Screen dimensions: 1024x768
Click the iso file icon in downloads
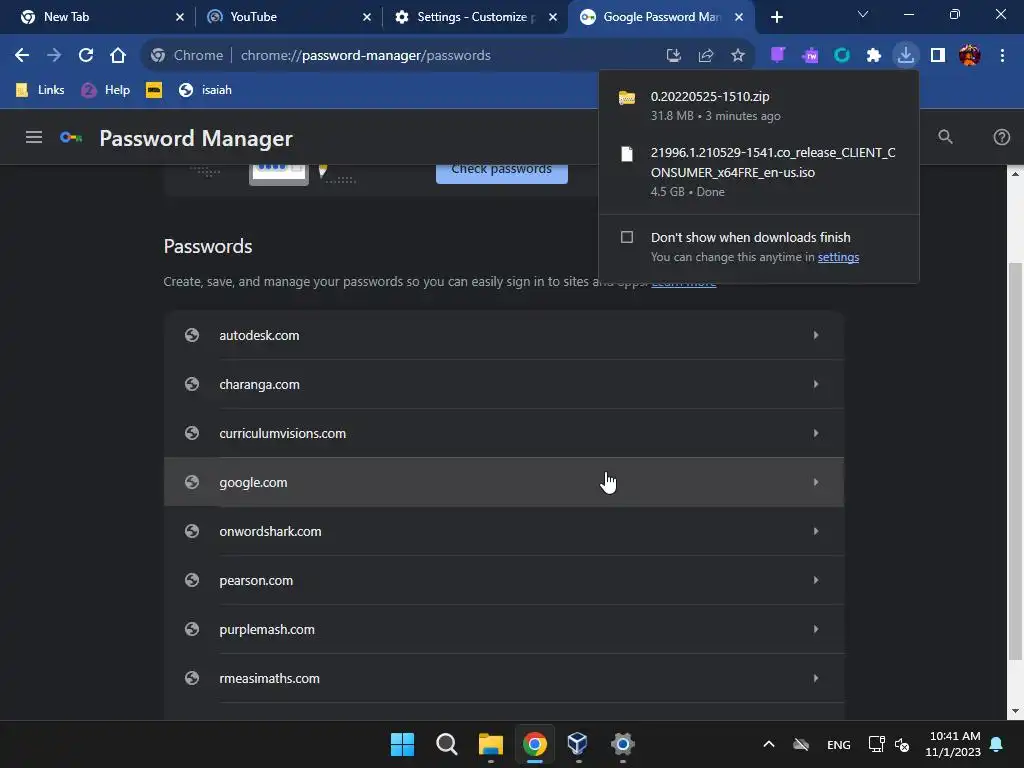(627, 154)
